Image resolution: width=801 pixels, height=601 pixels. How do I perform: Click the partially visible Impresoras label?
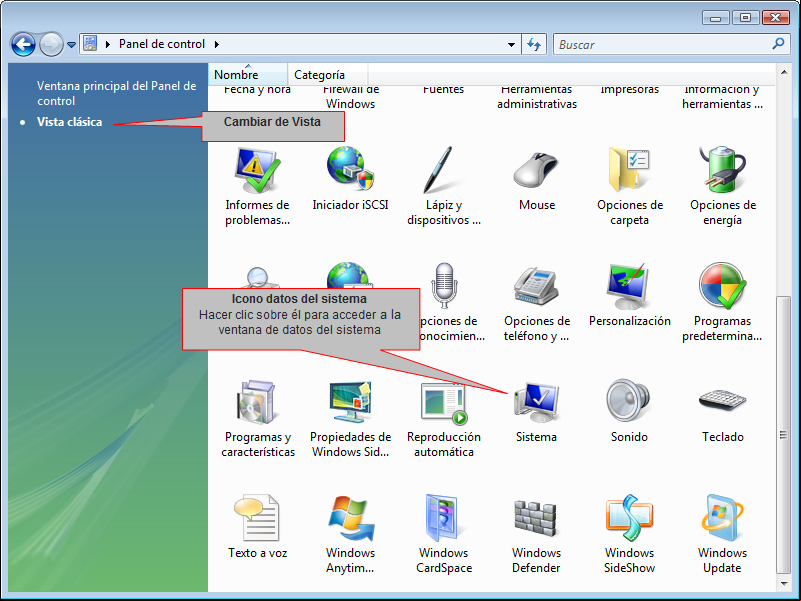(629, 90)
